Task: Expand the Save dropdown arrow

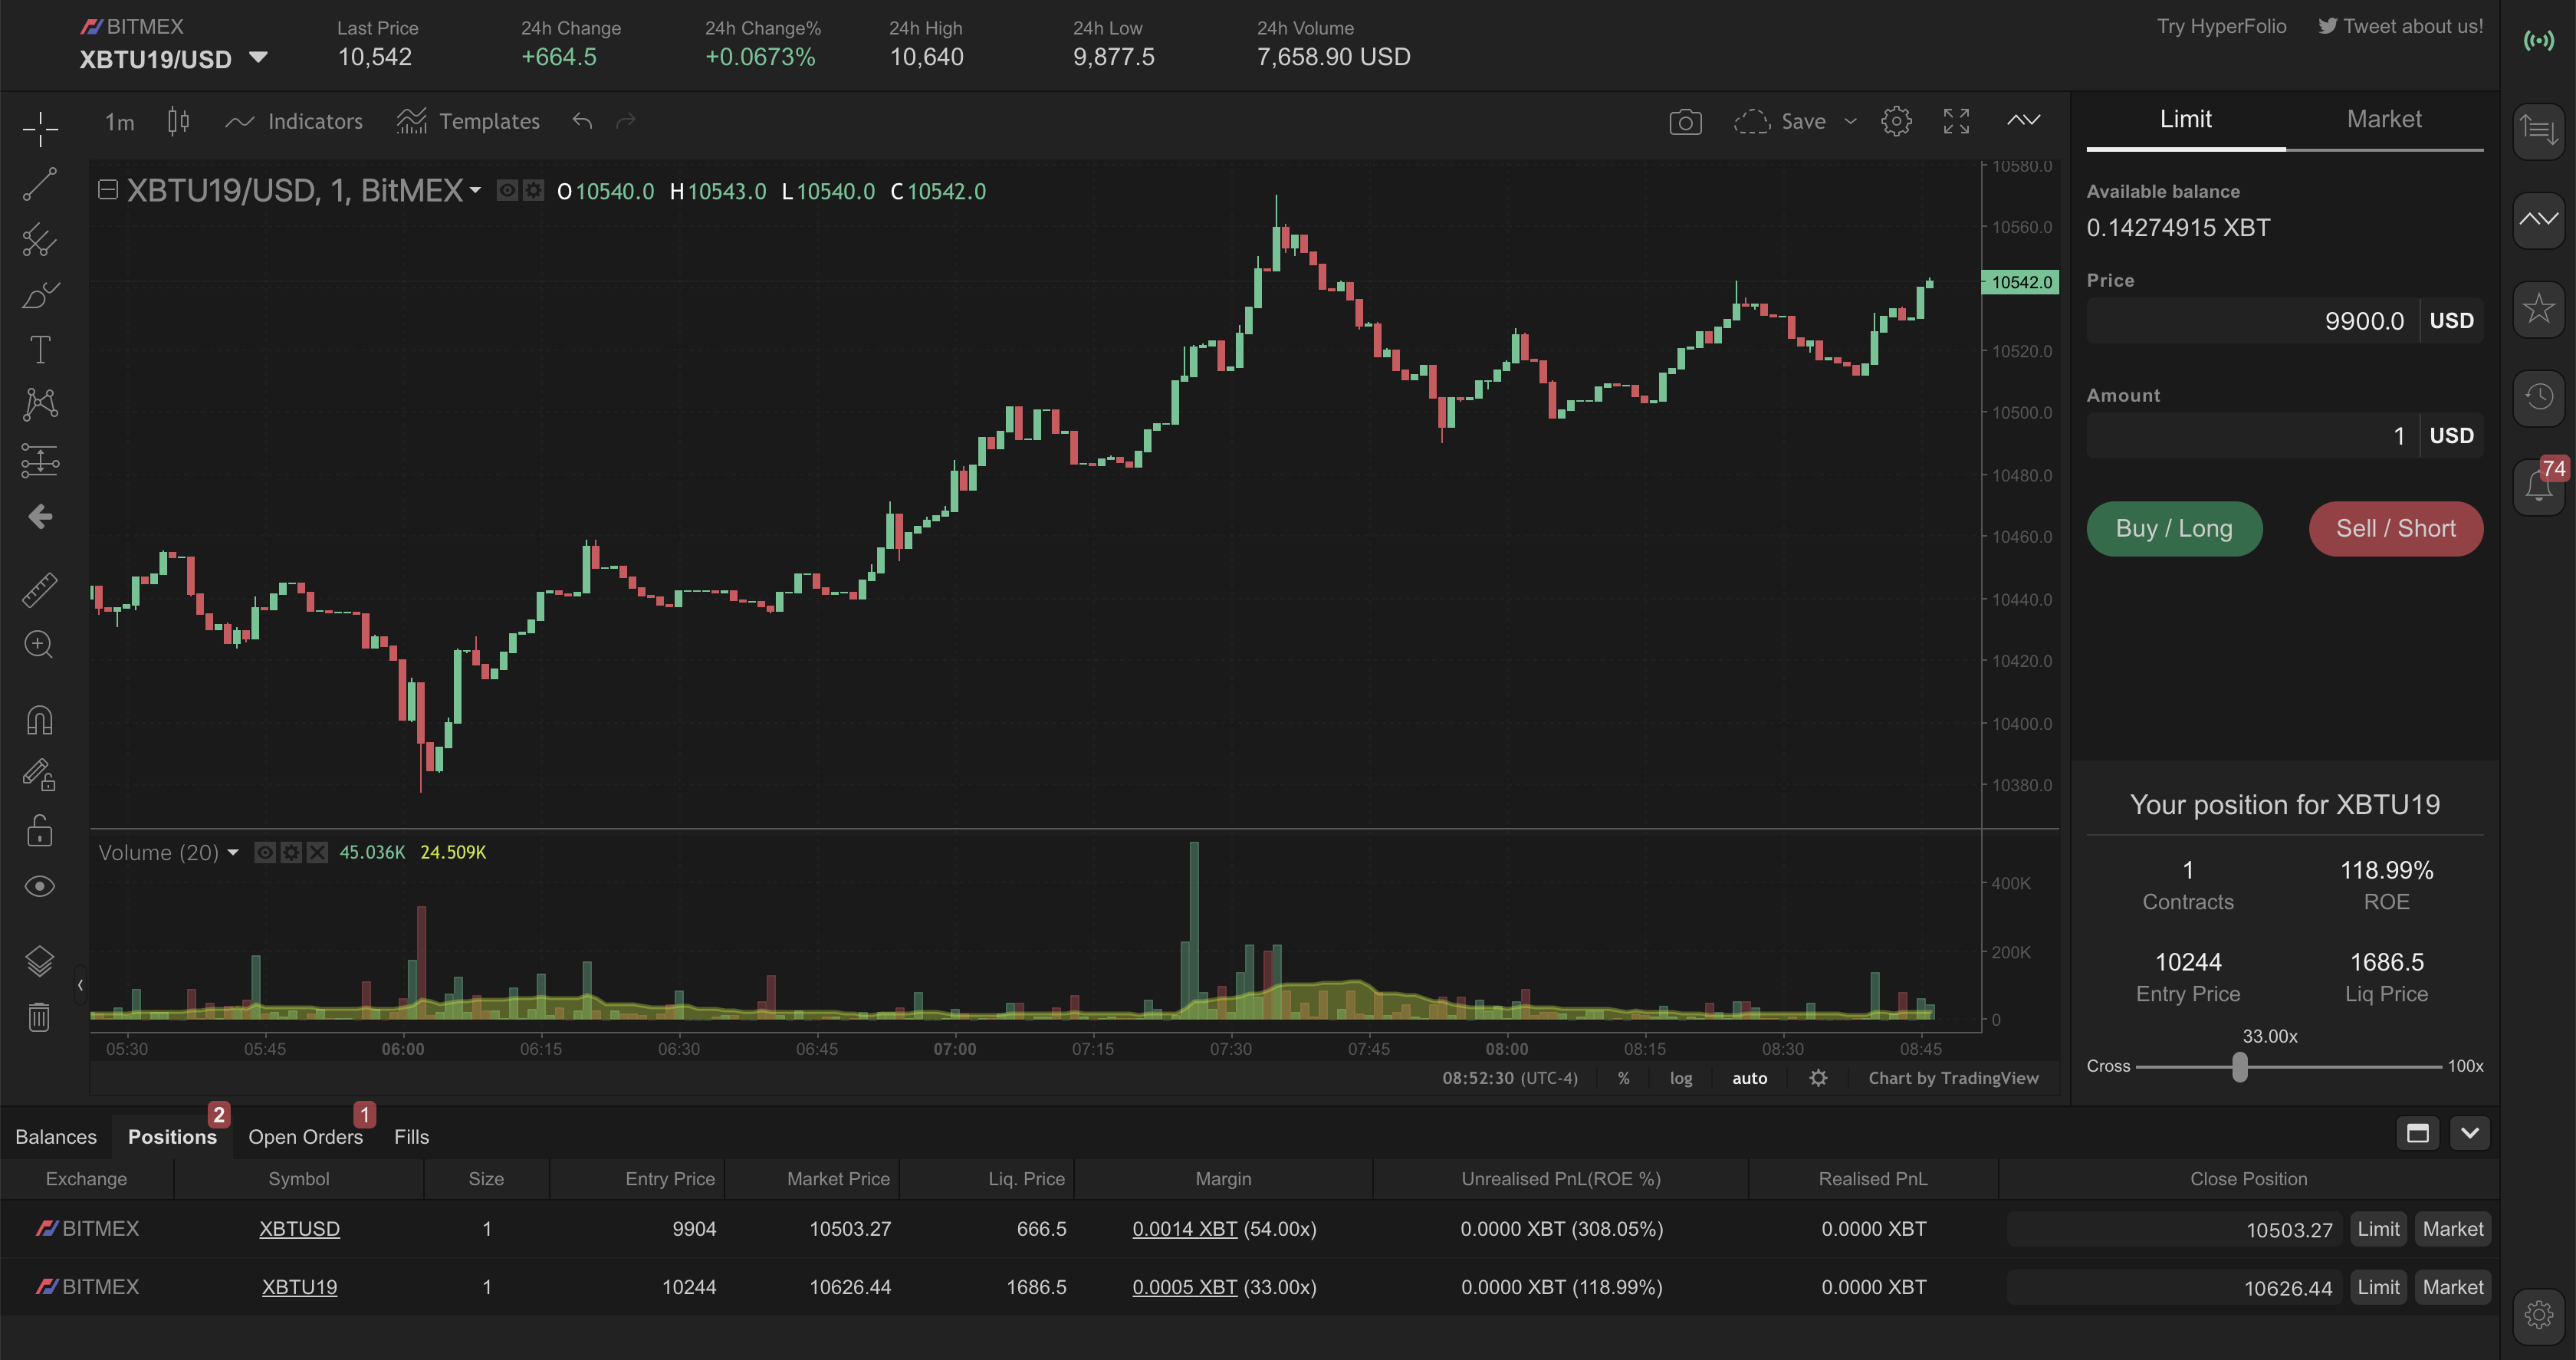Action: 1850,122
